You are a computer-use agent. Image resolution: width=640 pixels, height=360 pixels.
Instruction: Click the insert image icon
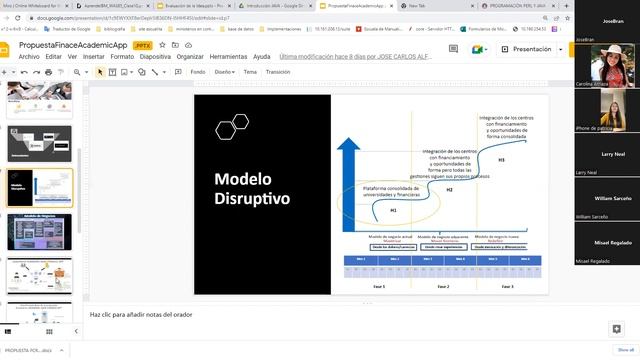tap(124, 72)
